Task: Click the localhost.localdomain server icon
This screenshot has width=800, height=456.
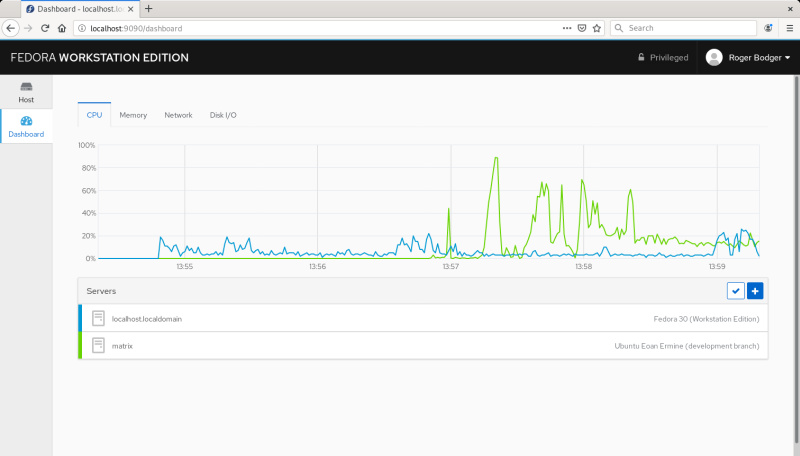Action: (x=98, y=318)
